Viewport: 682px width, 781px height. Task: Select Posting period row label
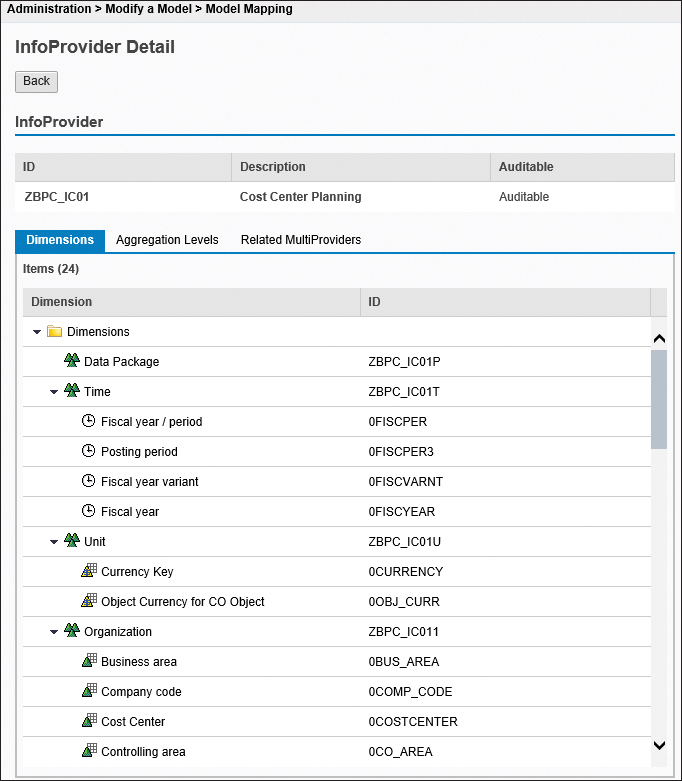[x=139, y=452]
